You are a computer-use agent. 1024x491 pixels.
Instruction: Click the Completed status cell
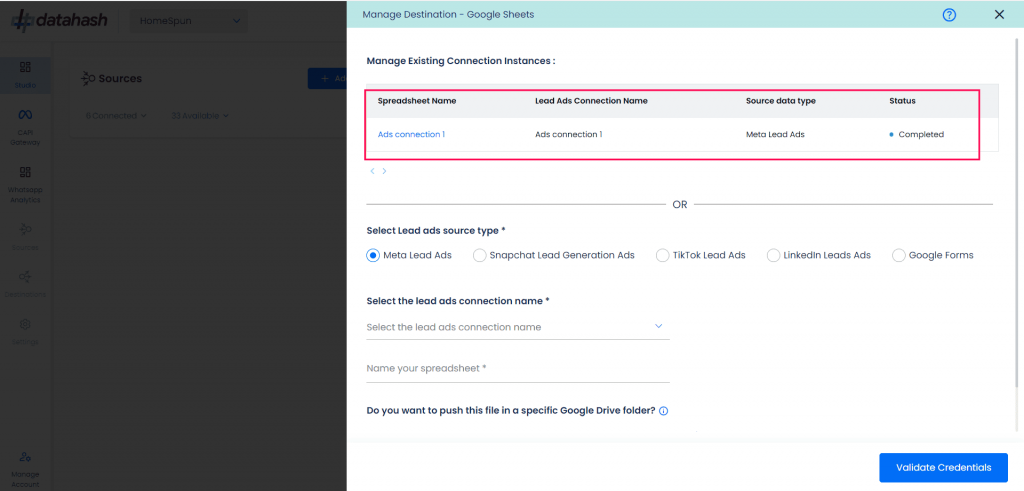(x=917, y=135)
